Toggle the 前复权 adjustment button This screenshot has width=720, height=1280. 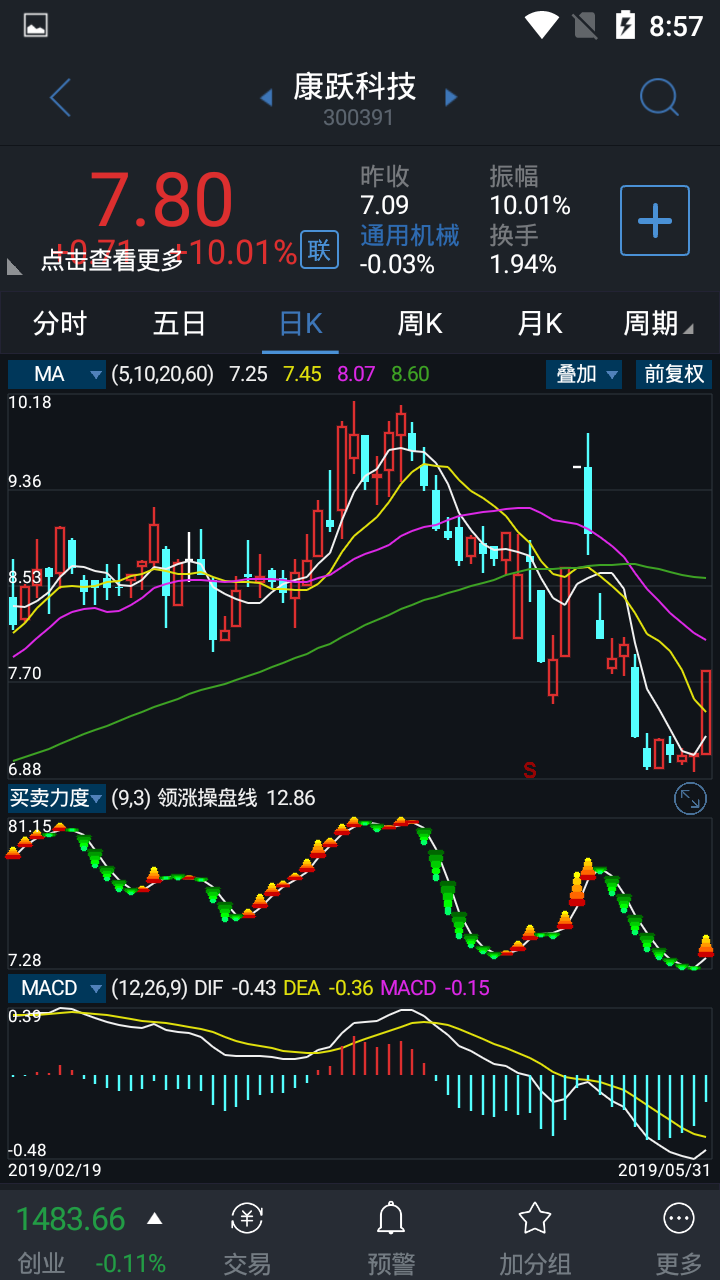point(674,374)
